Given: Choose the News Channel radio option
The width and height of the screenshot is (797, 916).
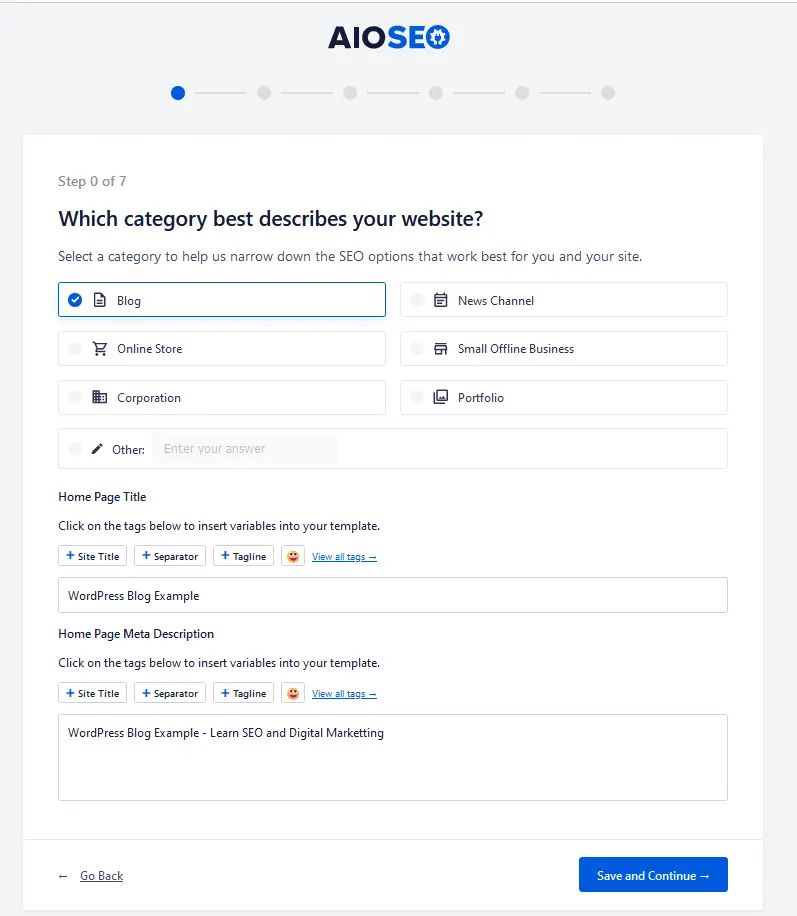Looking at the screenshot, I should click(417, 300).
